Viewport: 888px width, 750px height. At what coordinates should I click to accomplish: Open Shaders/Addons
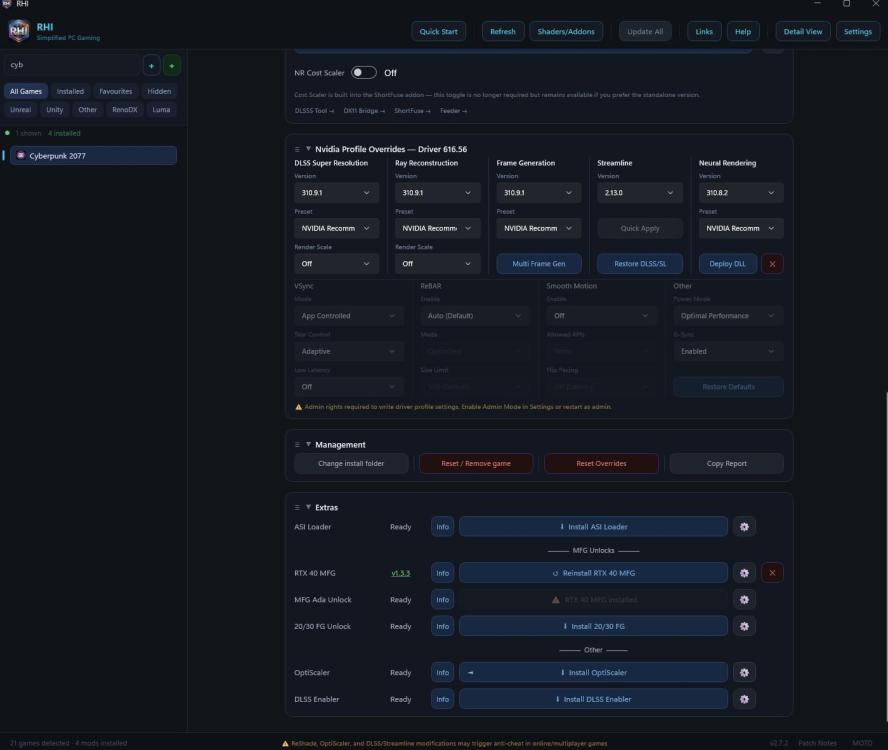coord(566,32)
